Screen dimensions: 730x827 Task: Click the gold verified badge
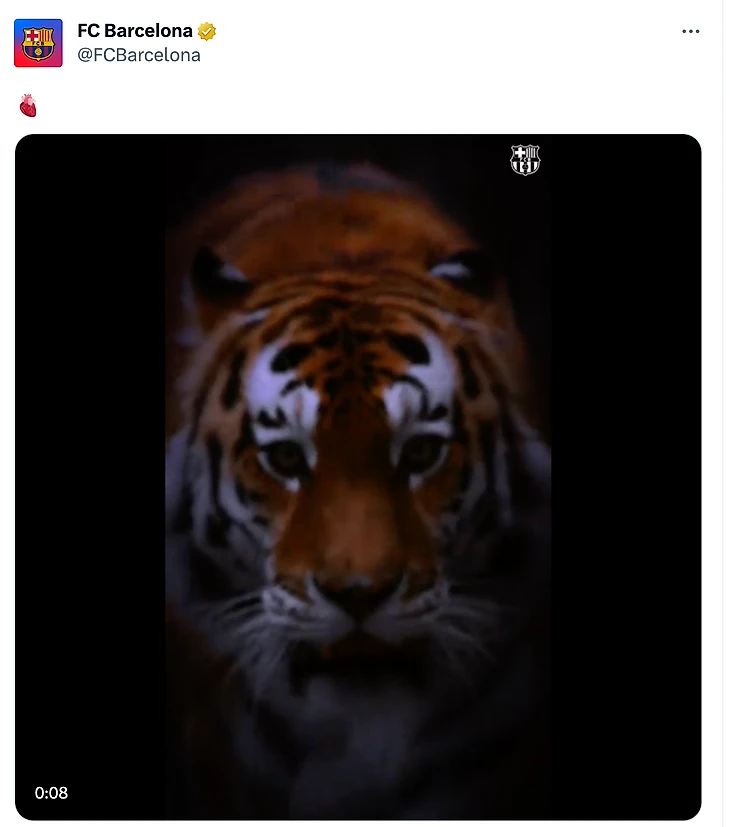click(207, 31)
